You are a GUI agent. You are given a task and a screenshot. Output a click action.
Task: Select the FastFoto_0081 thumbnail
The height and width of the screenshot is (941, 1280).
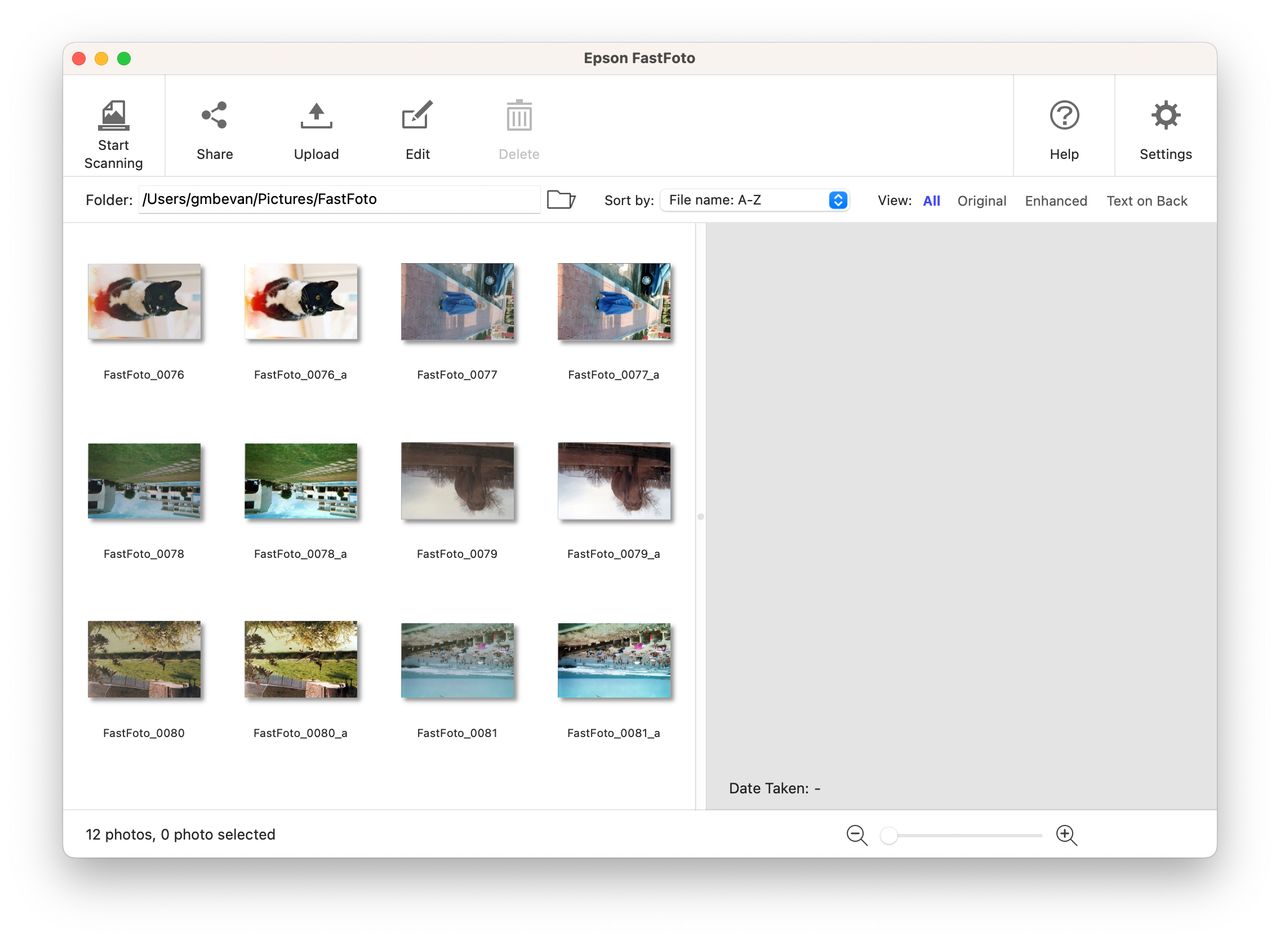(457, 660)
